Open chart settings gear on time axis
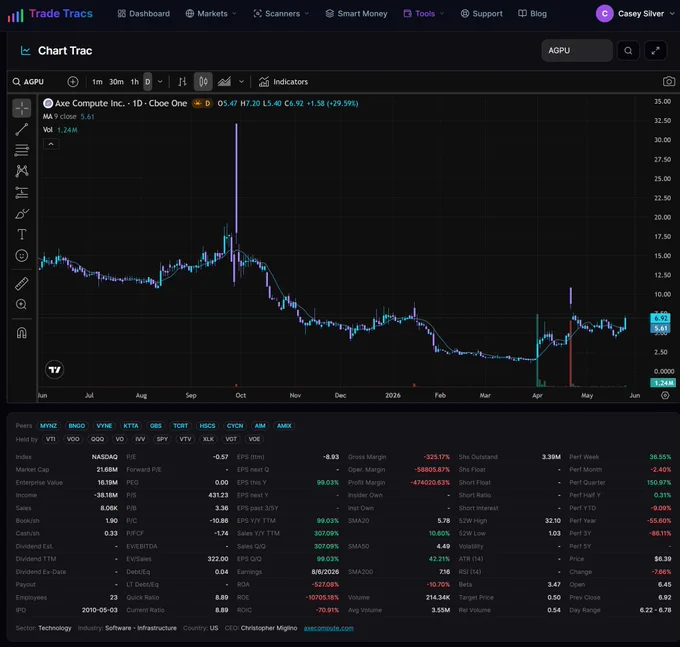The image size is (680, 647). [665, 395]
